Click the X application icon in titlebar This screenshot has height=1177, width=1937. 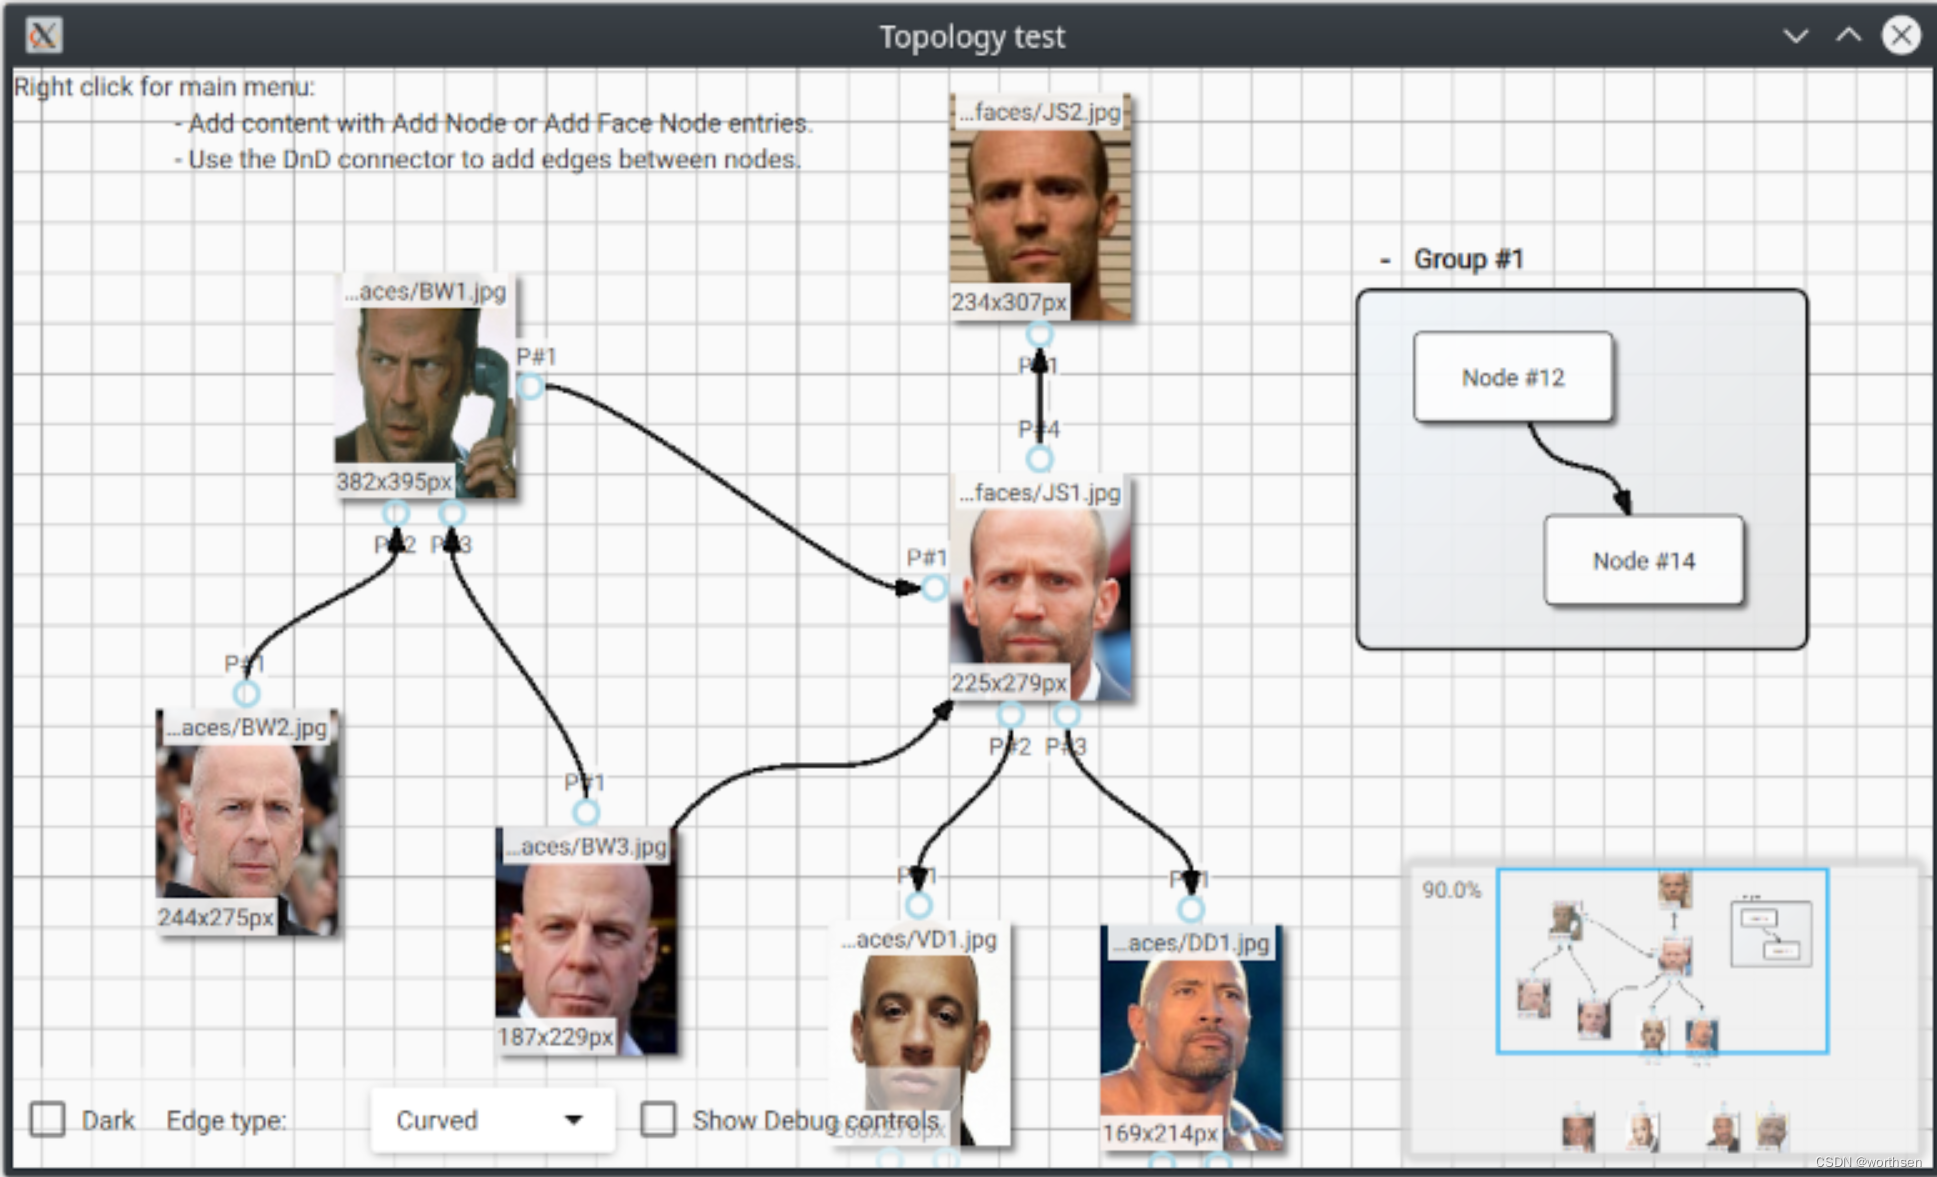tap(43, 36)
